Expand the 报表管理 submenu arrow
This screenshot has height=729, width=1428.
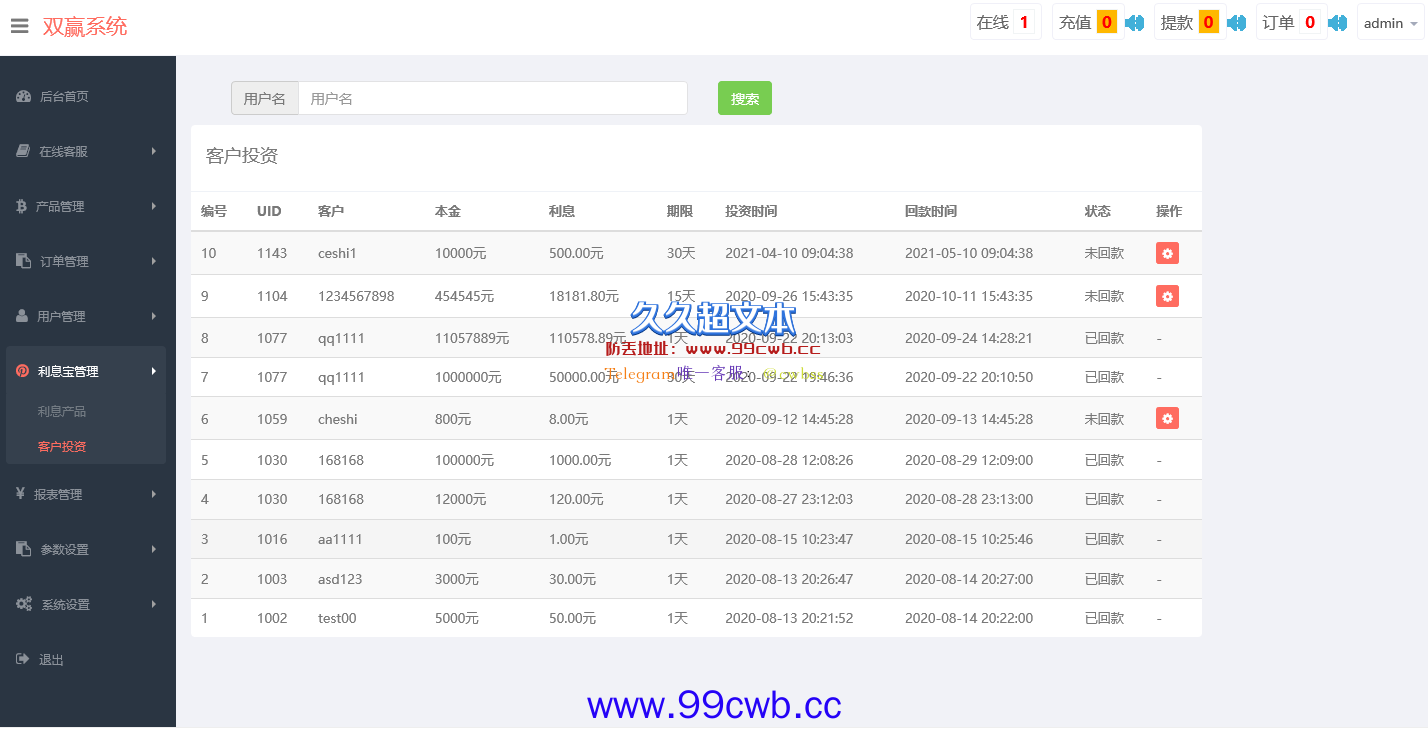[154, 494]
